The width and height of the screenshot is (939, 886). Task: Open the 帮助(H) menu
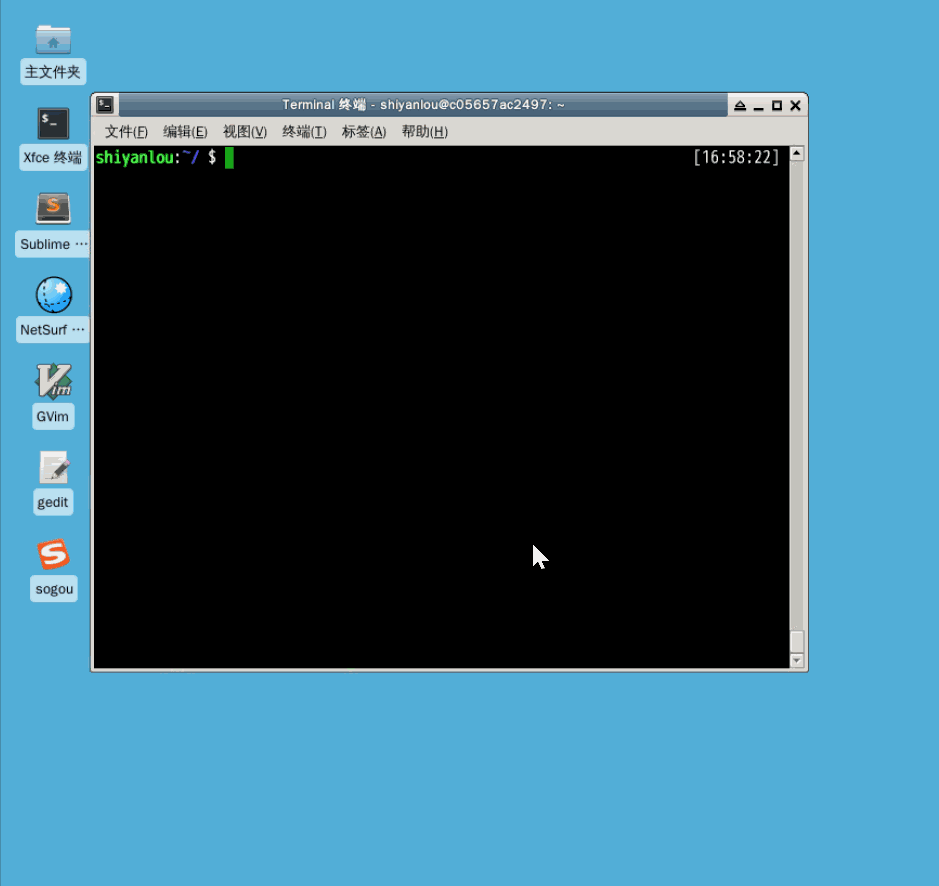pyautogui.click(x=425, y=132)
